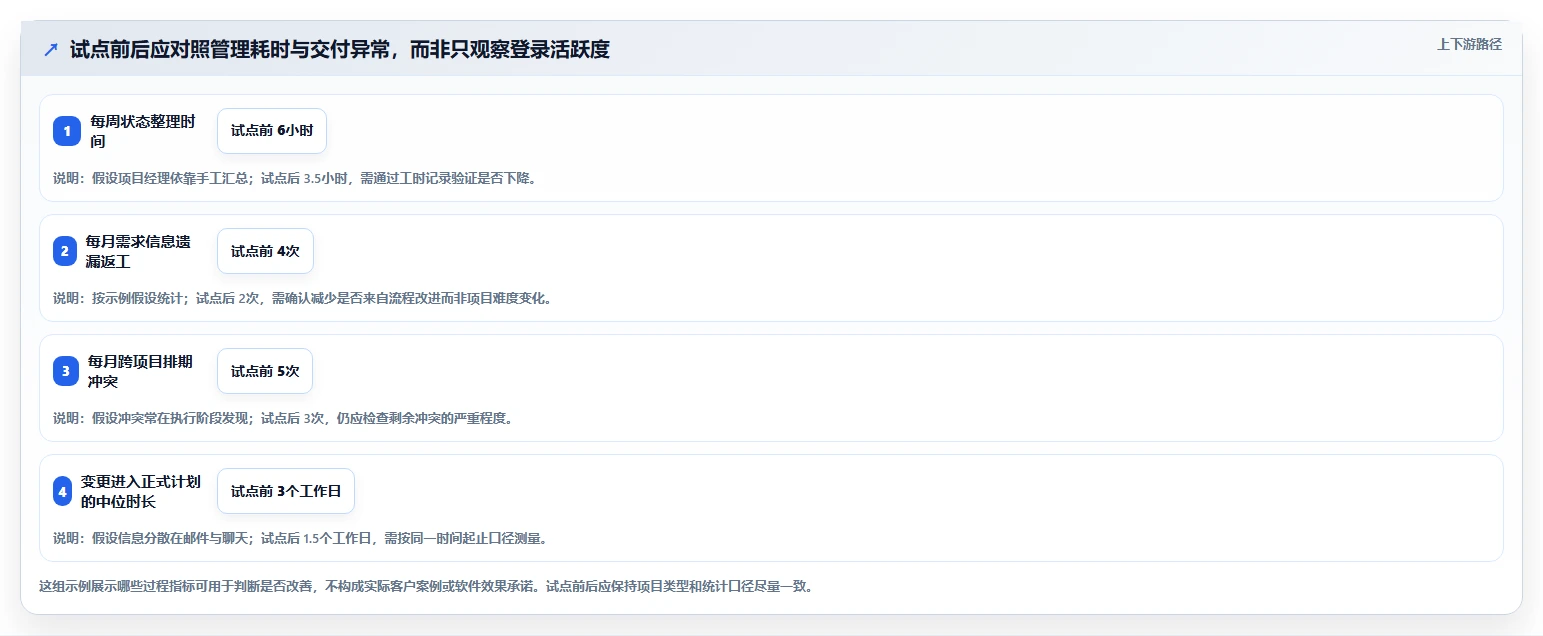The width and height of the screenshot is (1543, 636).
Task: Click the note mentioning 试点后 3.5小时
Action: [x=295, y=178]
